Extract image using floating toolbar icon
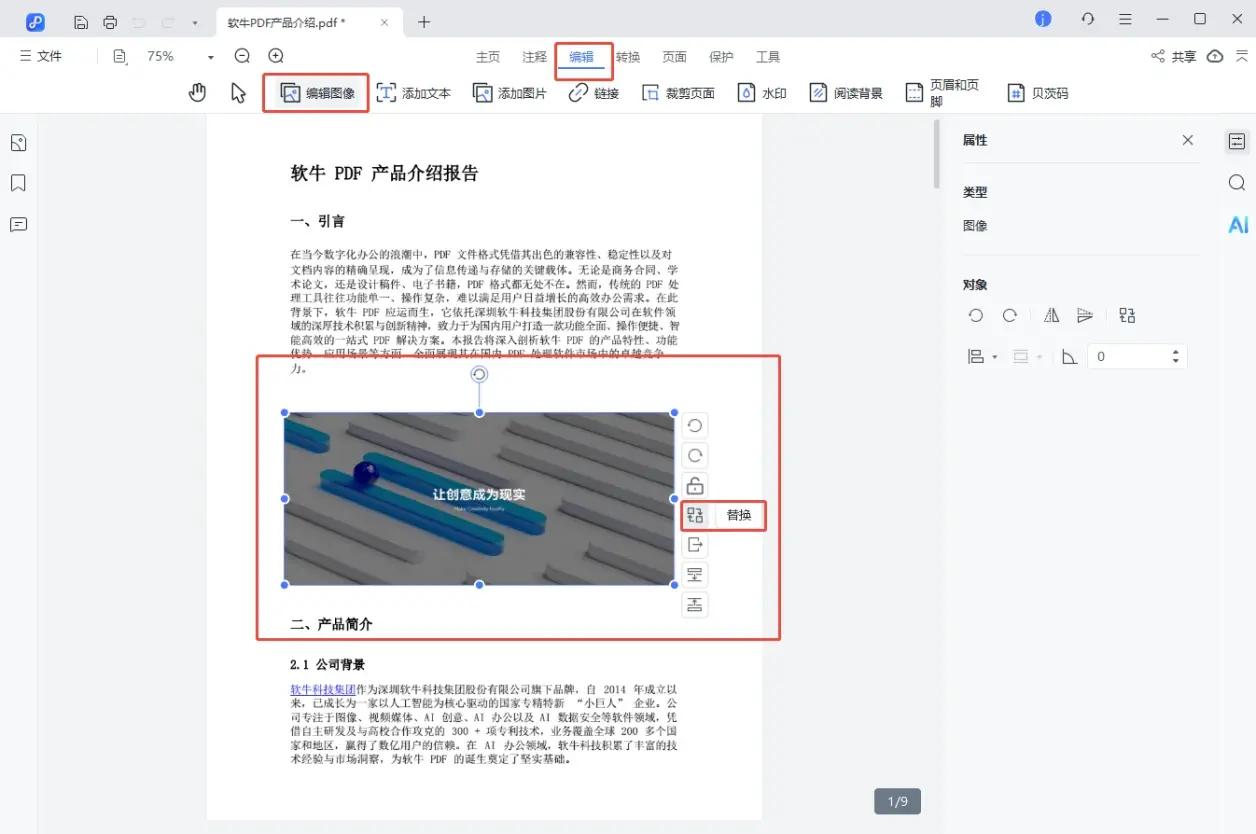 click(x=695, y=545)
